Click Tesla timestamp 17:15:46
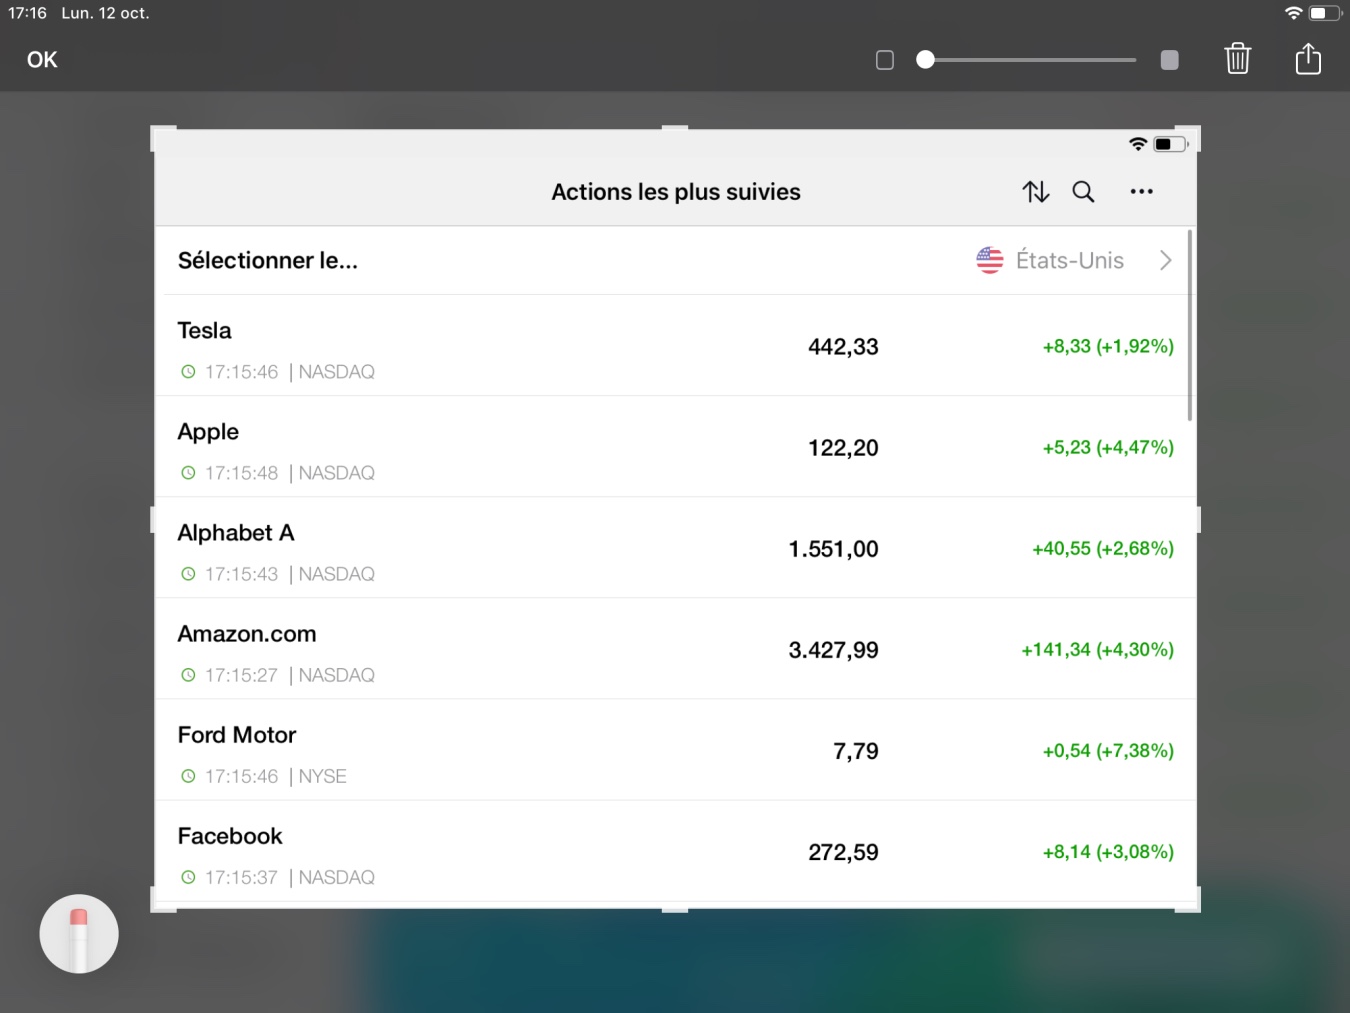 241,372
